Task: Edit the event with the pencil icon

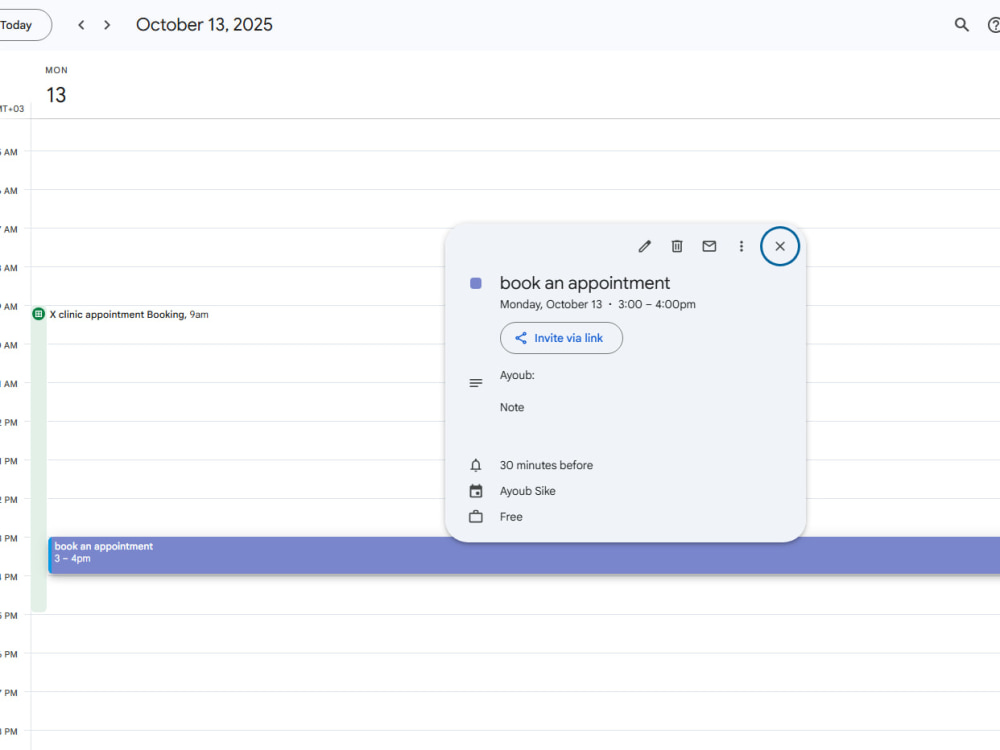Action: 645,246
